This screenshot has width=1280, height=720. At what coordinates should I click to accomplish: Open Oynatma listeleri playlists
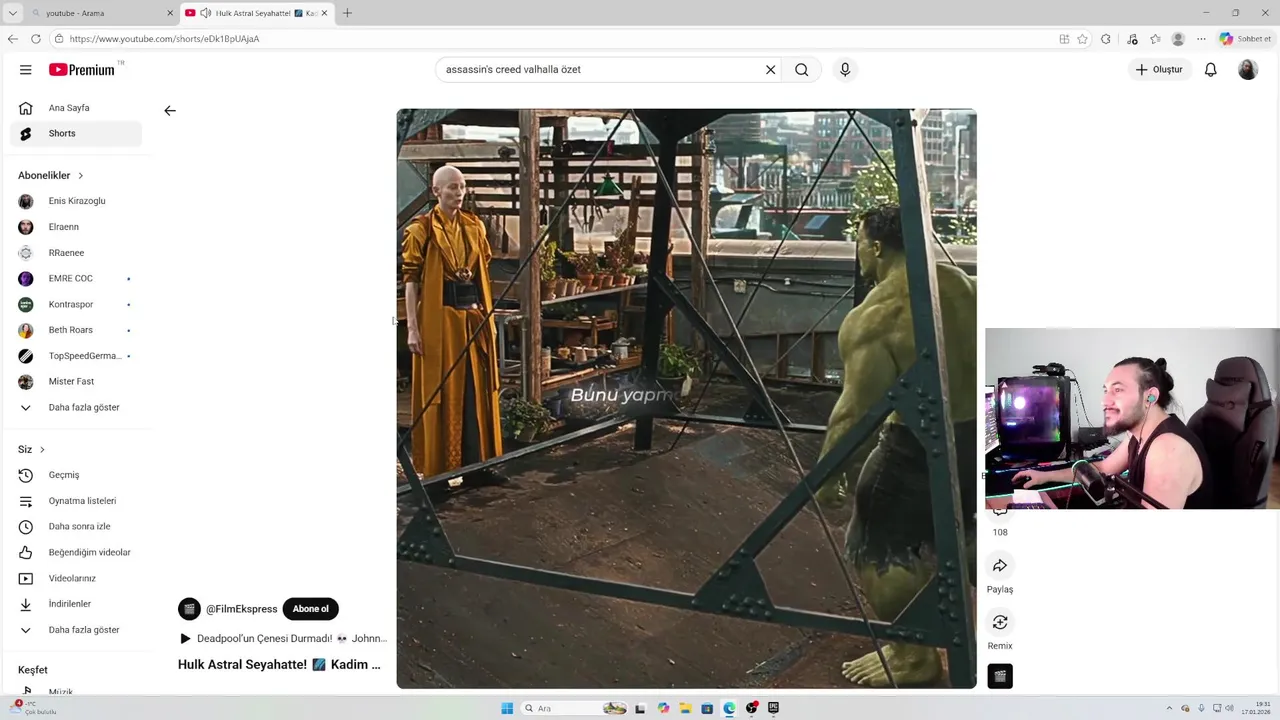[x=76, y=501]
